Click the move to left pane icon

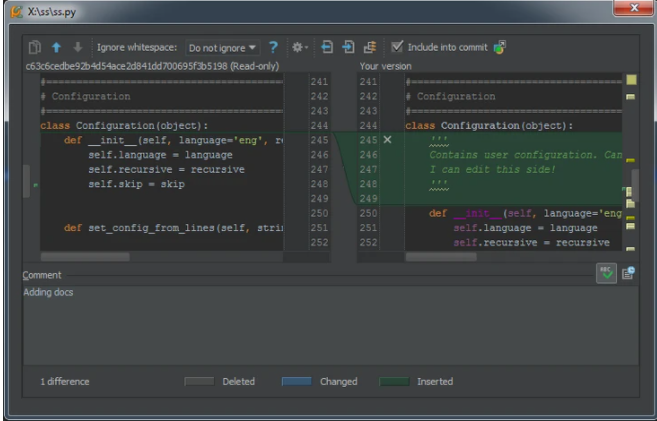tap(327, 47)
